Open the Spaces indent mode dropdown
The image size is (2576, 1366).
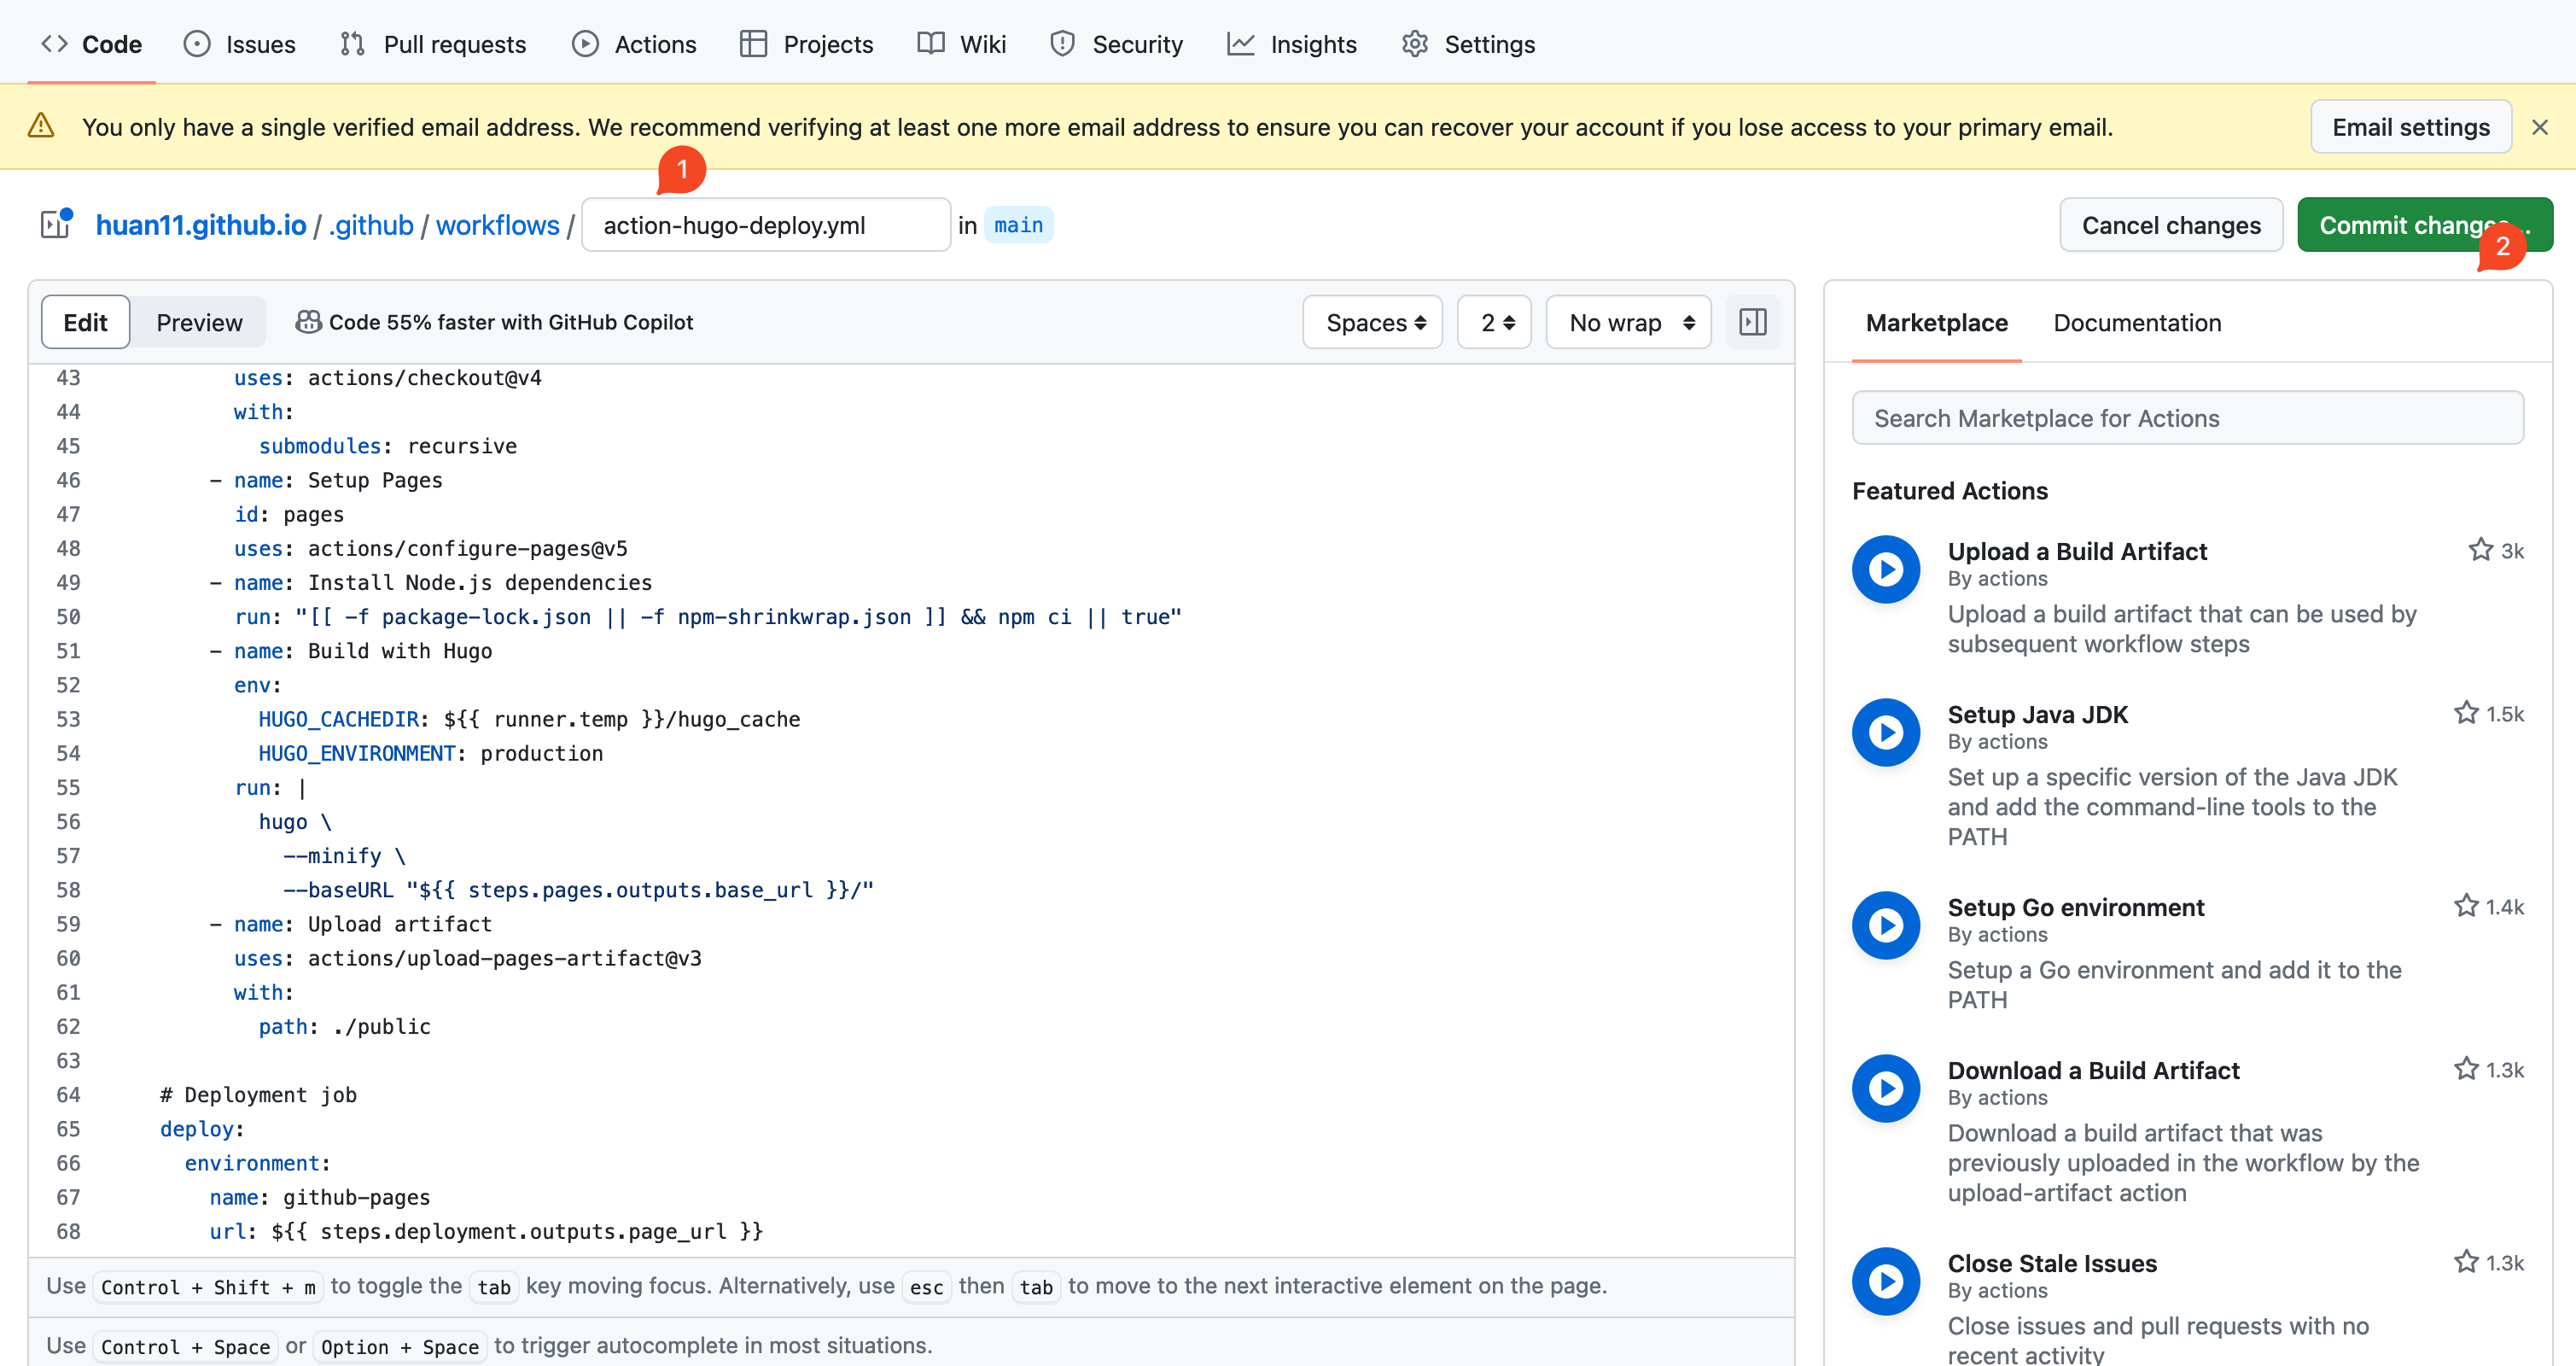click(1373, 322)
